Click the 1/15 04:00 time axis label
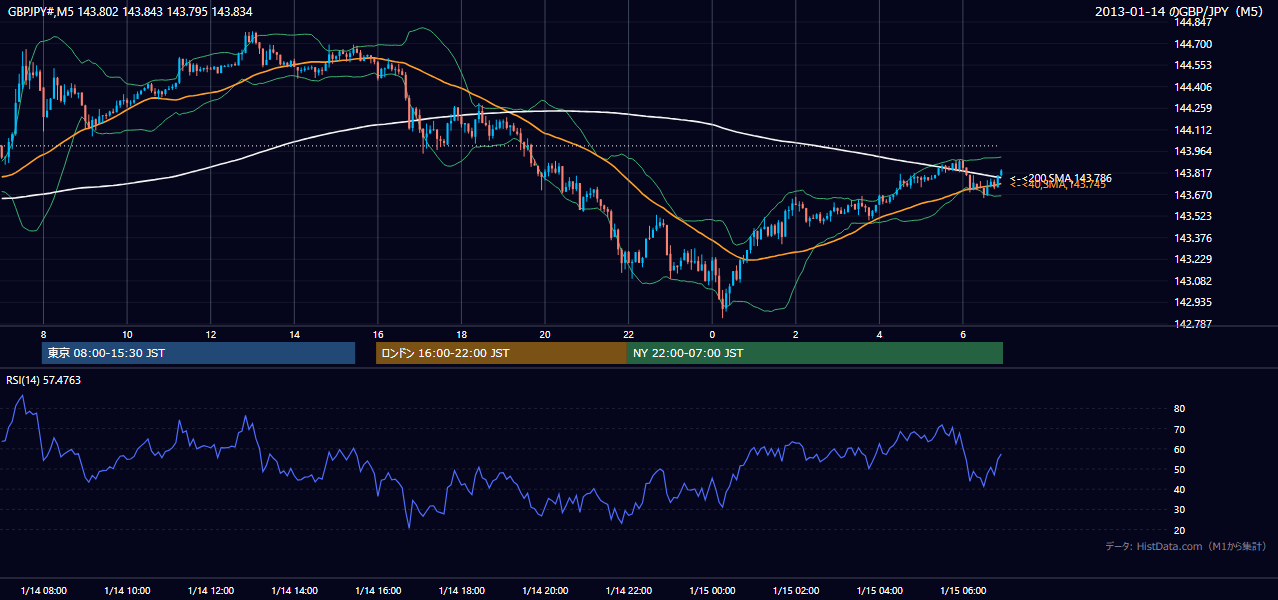Viewport: 1278px width, 600px height. (x=880, y=591)
